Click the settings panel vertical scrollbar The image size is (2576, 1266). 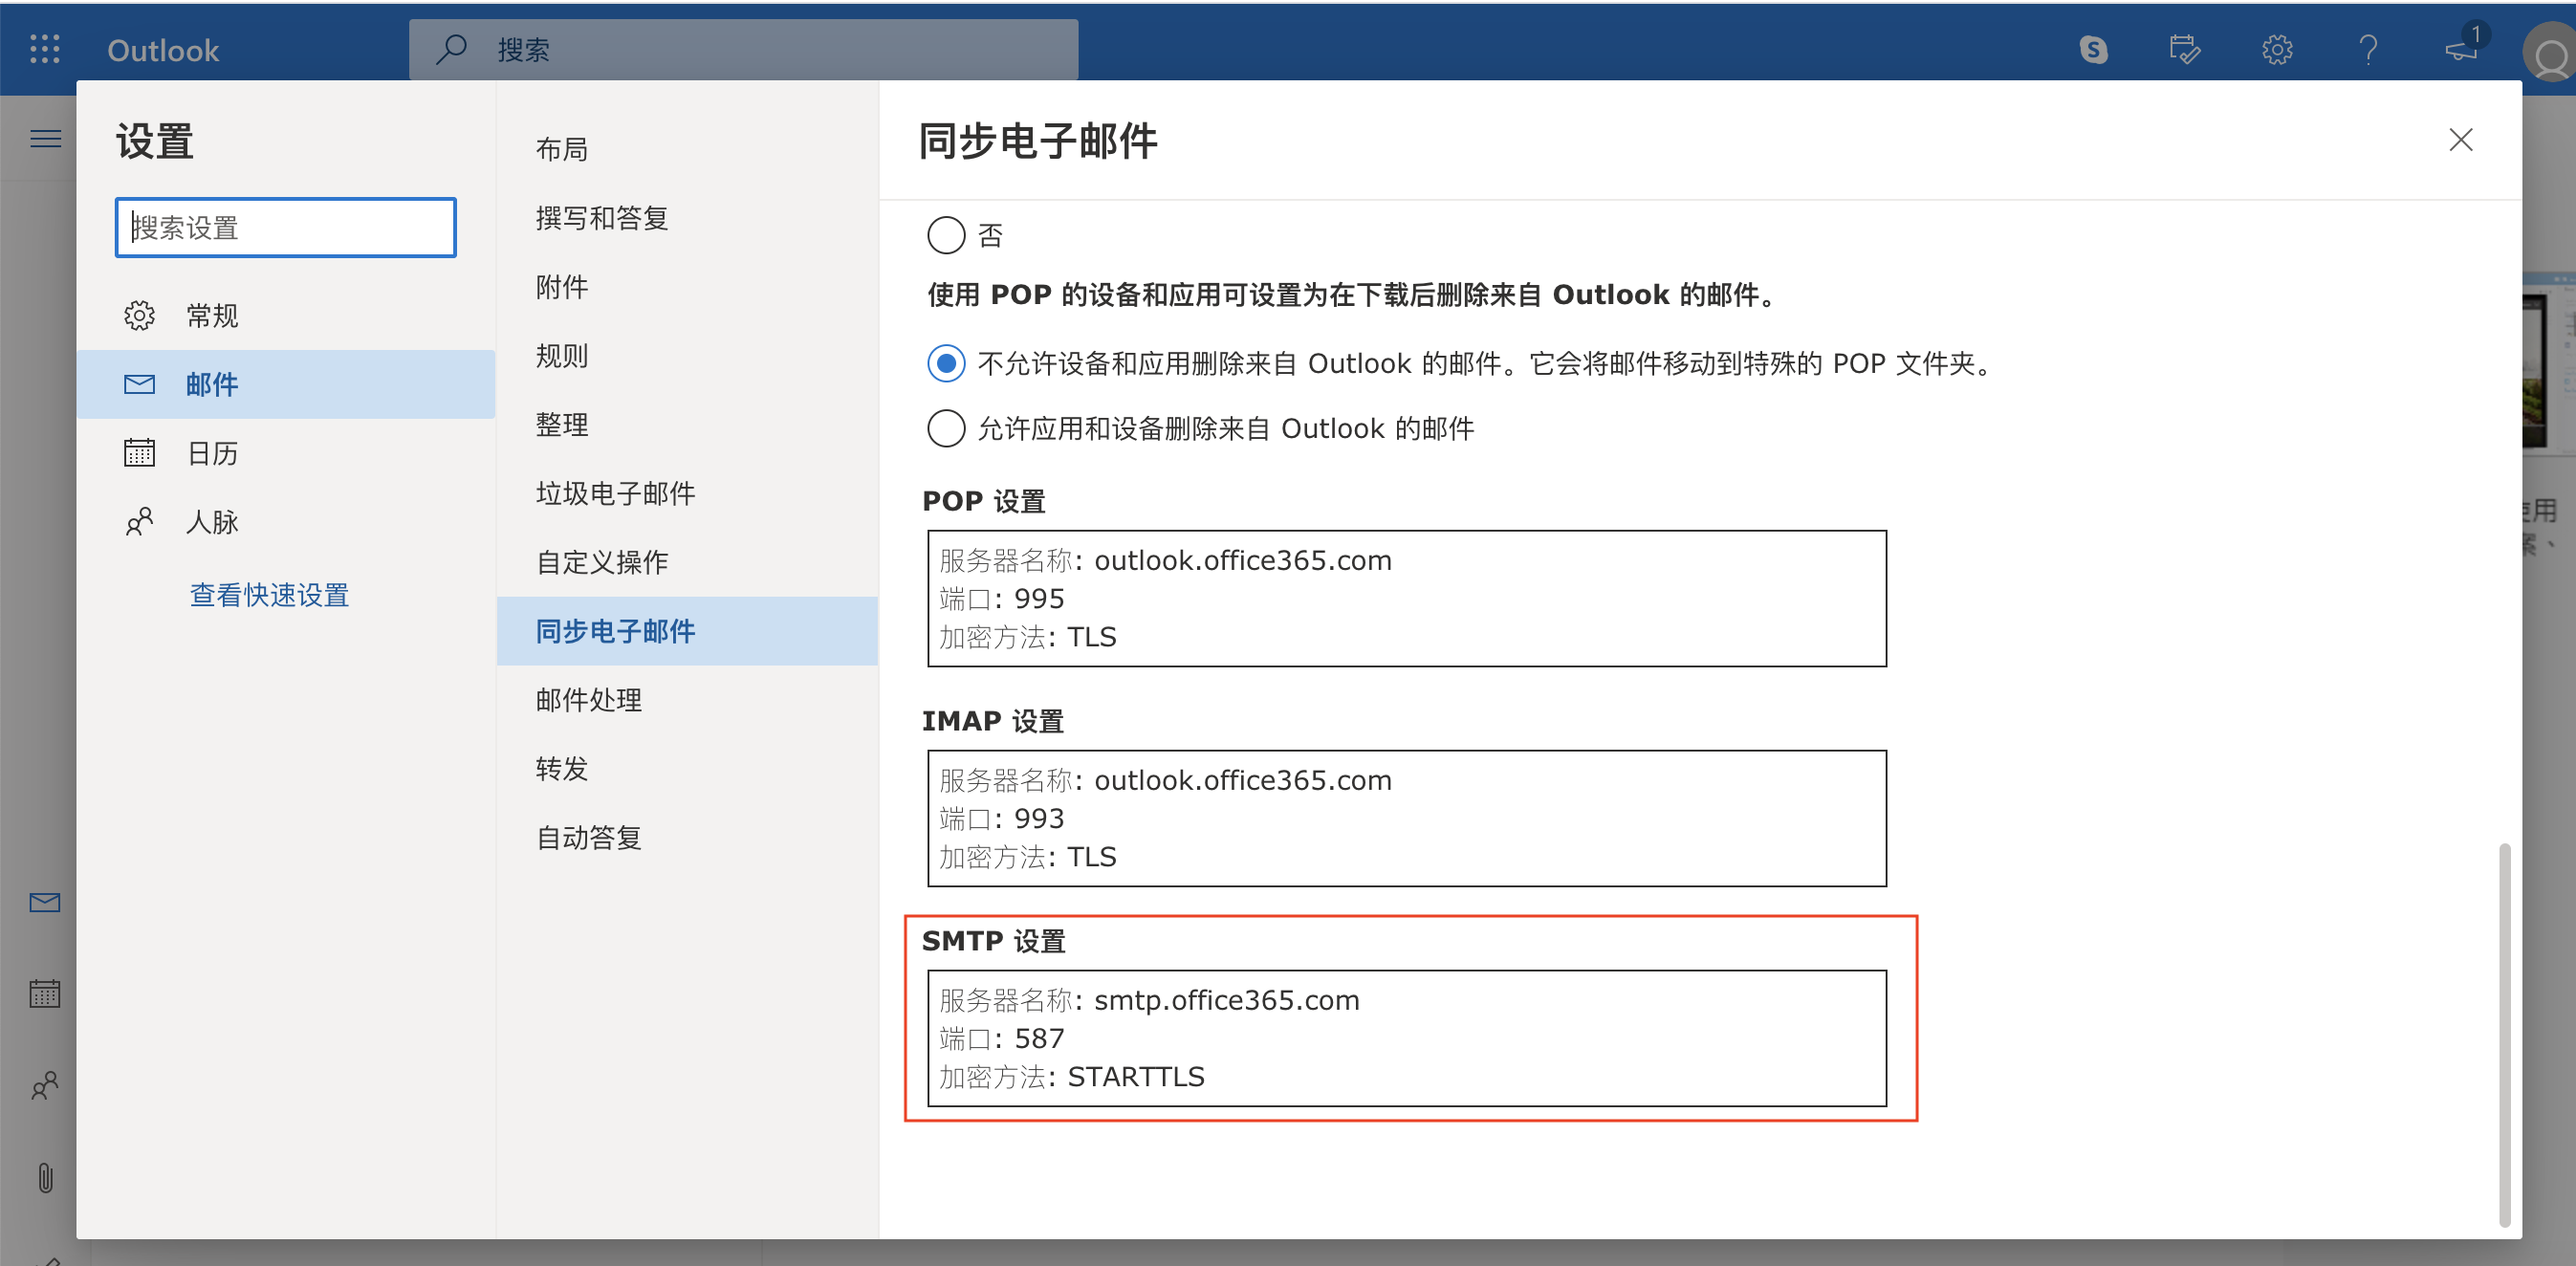click(2504, 1034)
